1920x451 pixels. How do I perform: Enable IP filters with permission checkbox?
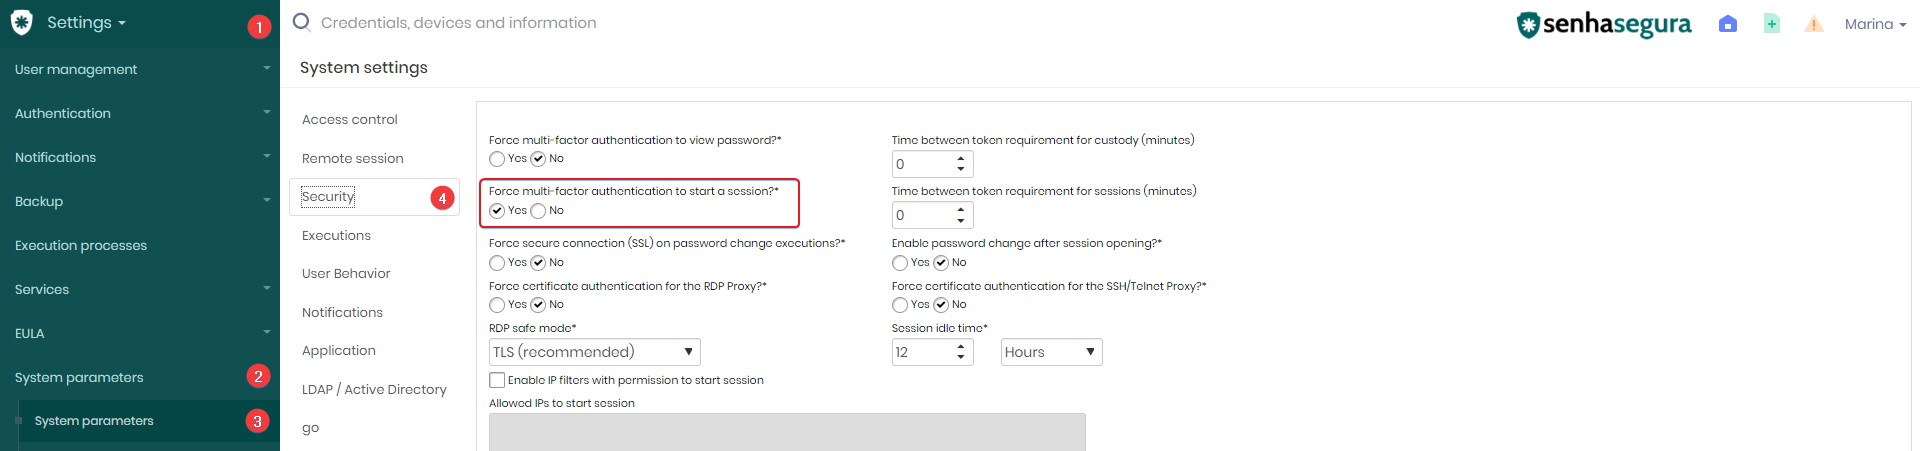point(497,380)
